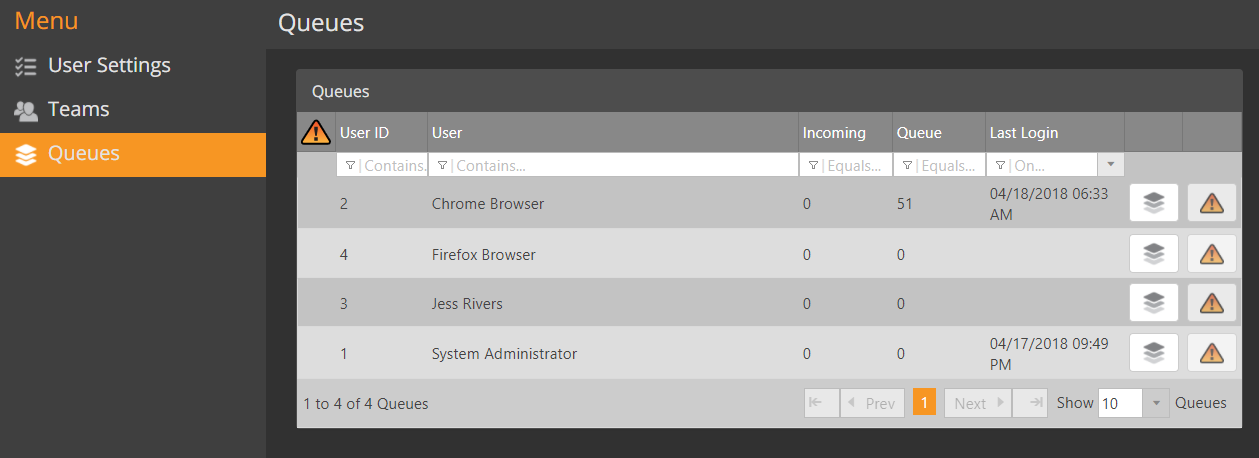The image size is (1259, 458).
Task: Click the Queues stack icon in sidebar
Action: click(26, 155)
